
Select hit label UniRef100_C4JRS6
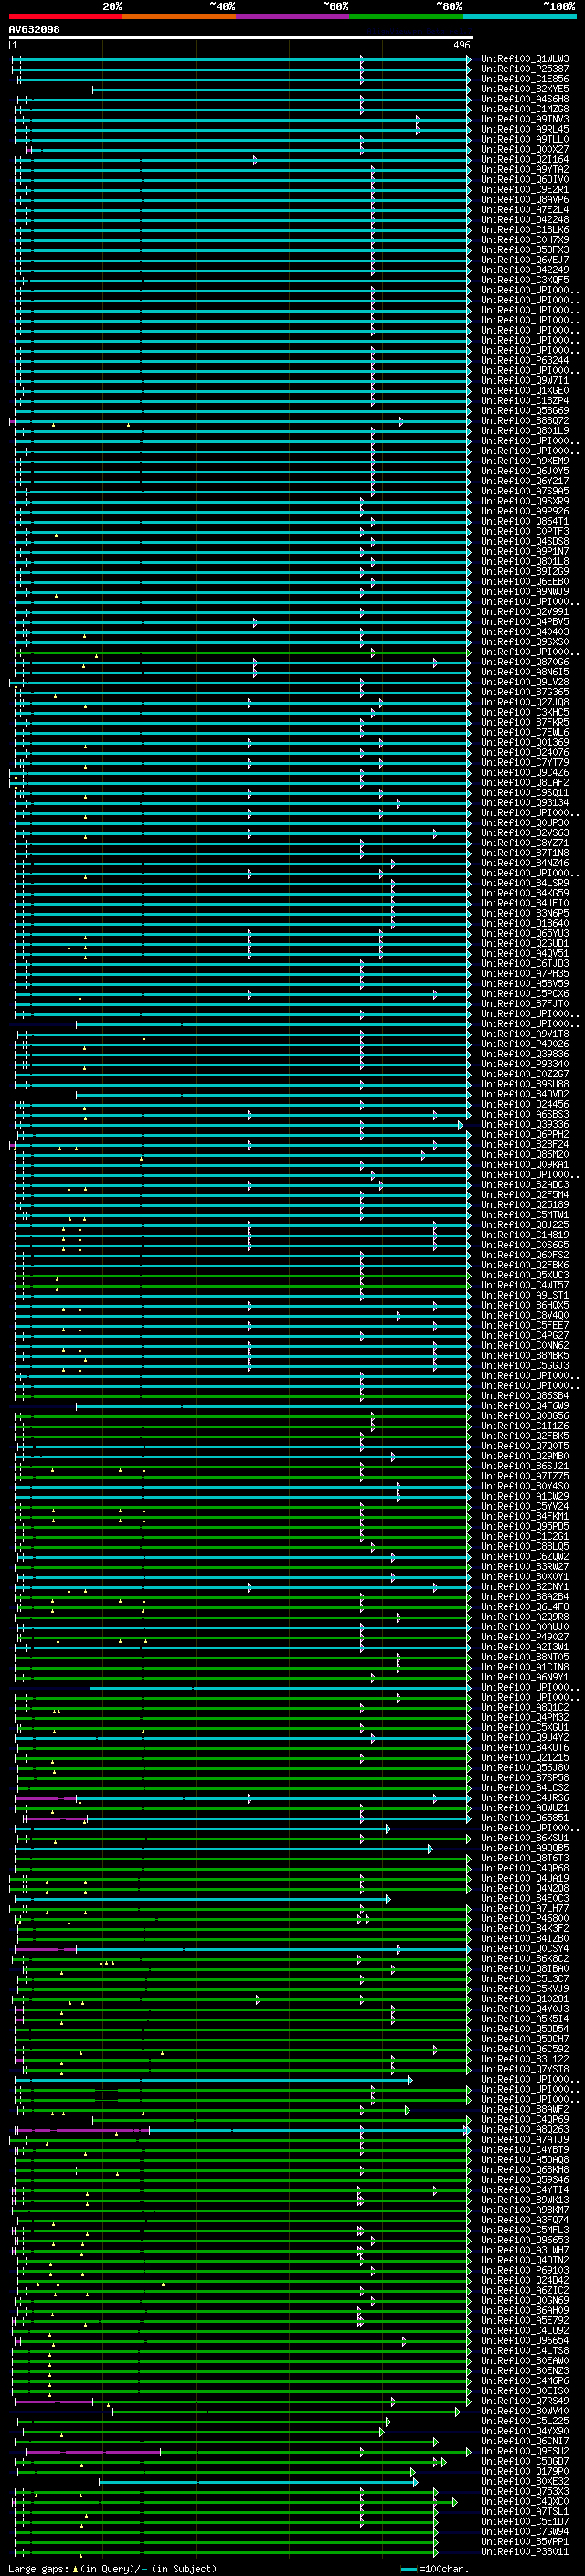click(x=525, y=1797)
